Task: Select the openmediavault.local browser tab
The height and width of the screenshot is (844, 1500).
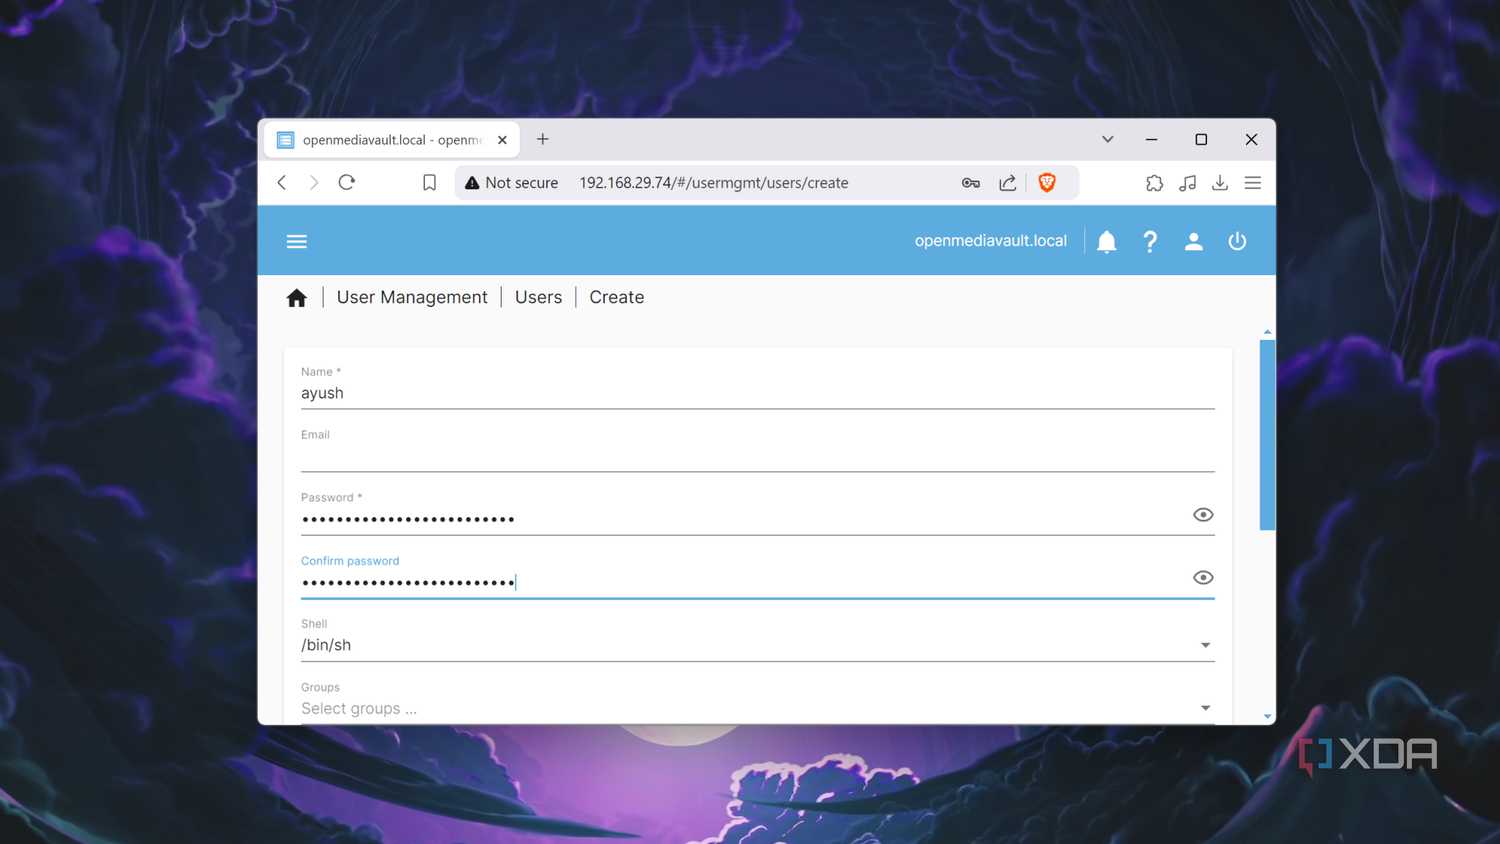Action: click(391, 140)
